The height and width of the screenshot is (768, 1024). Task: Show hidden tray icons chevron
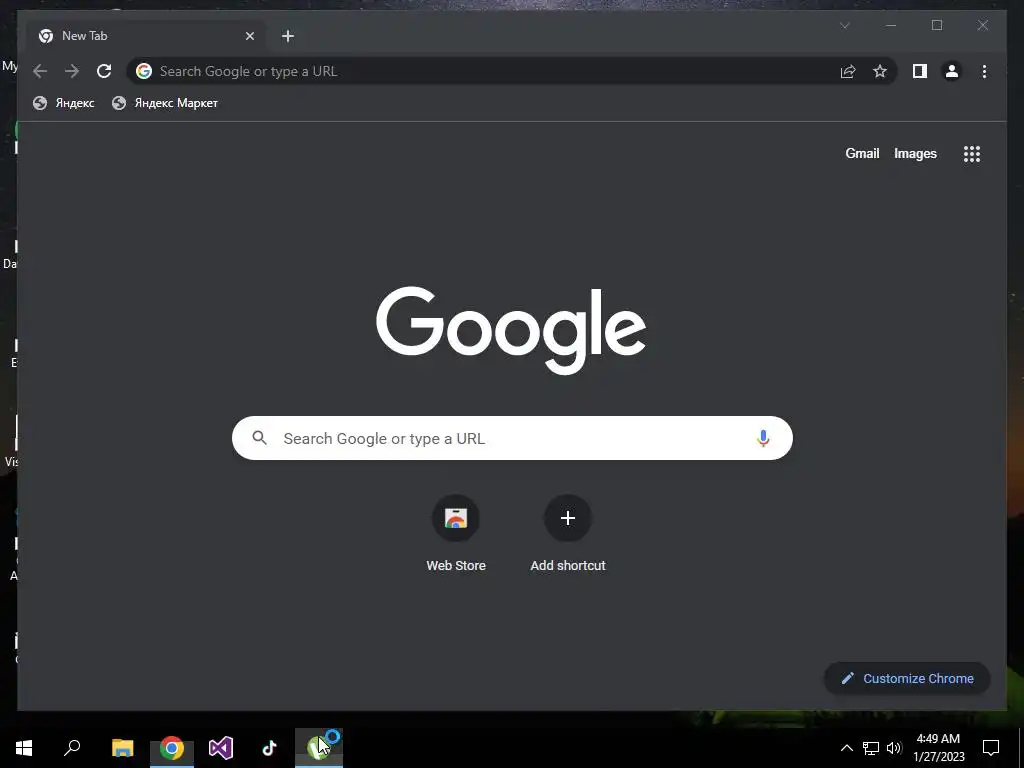[846, 748]
